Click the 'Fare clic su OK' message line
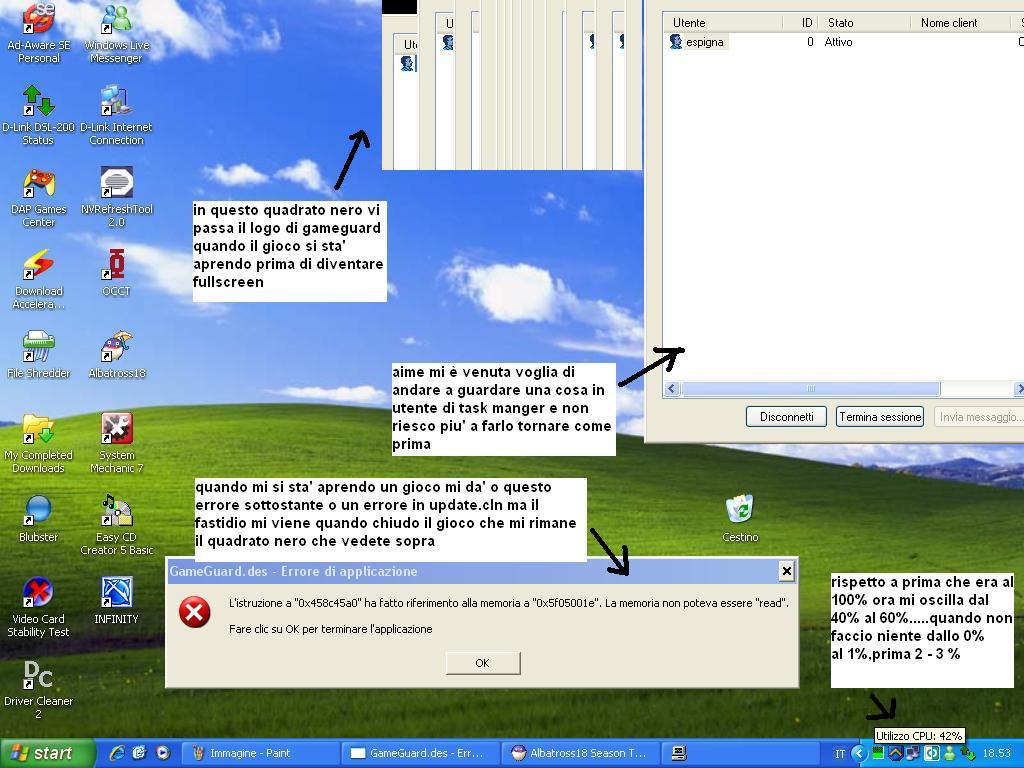The height and width of the screenshot is (768, 1024). click(330, 629)
